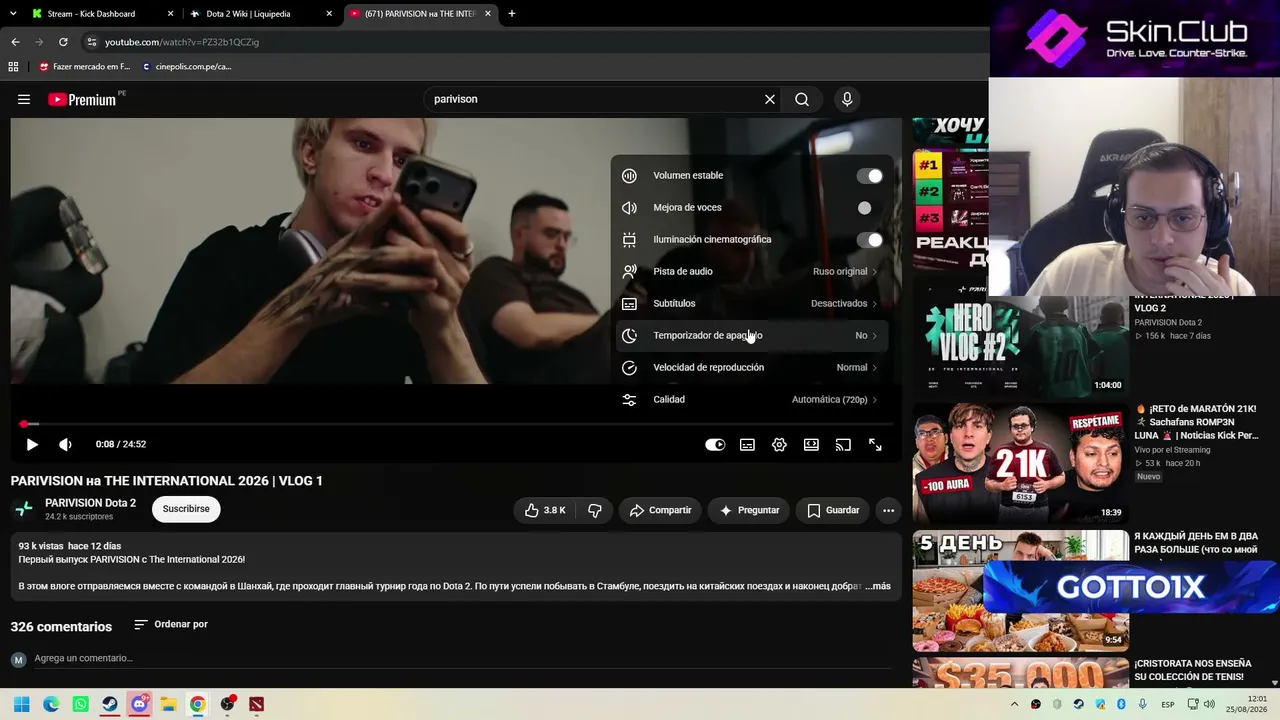Open the YouTube guide hamburger menu
Viewport: 1280px width, 720px height.
point(24,99)
